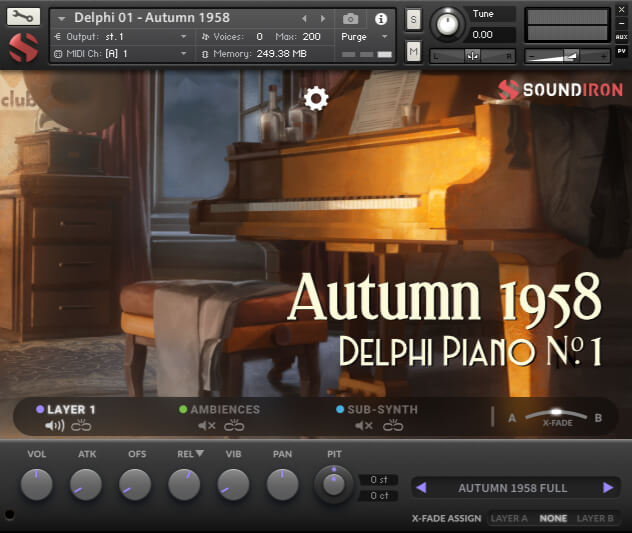
Task: Click the memory chip icon
Action: (205, 54)
